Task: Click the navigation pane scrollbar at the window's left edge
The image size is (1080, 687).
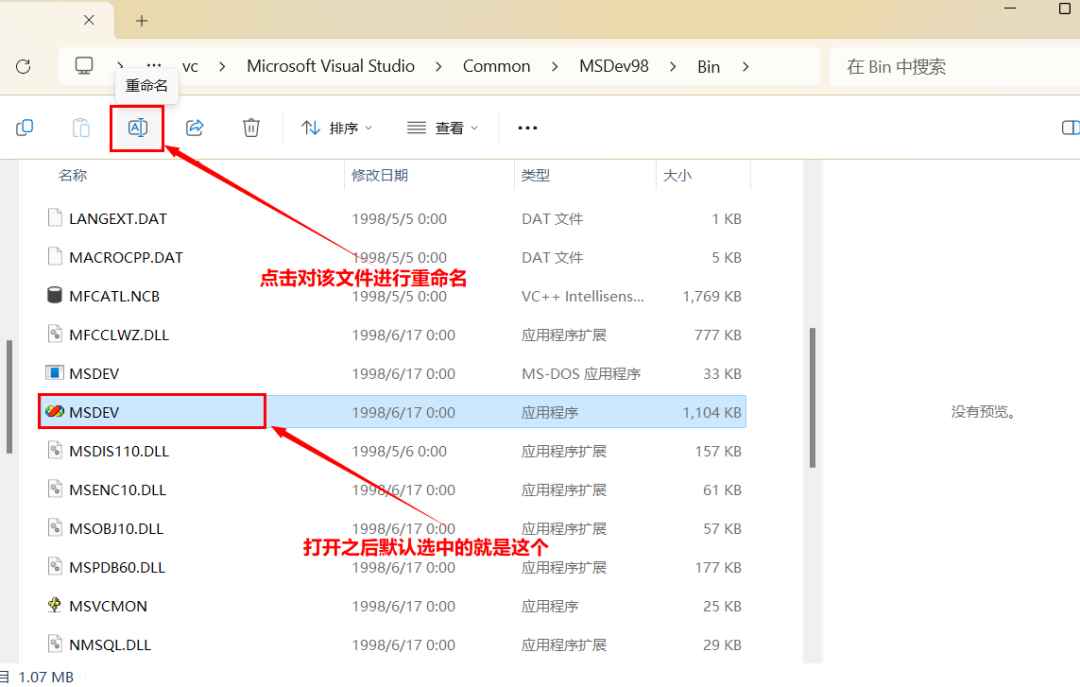Action: (9, 397)
